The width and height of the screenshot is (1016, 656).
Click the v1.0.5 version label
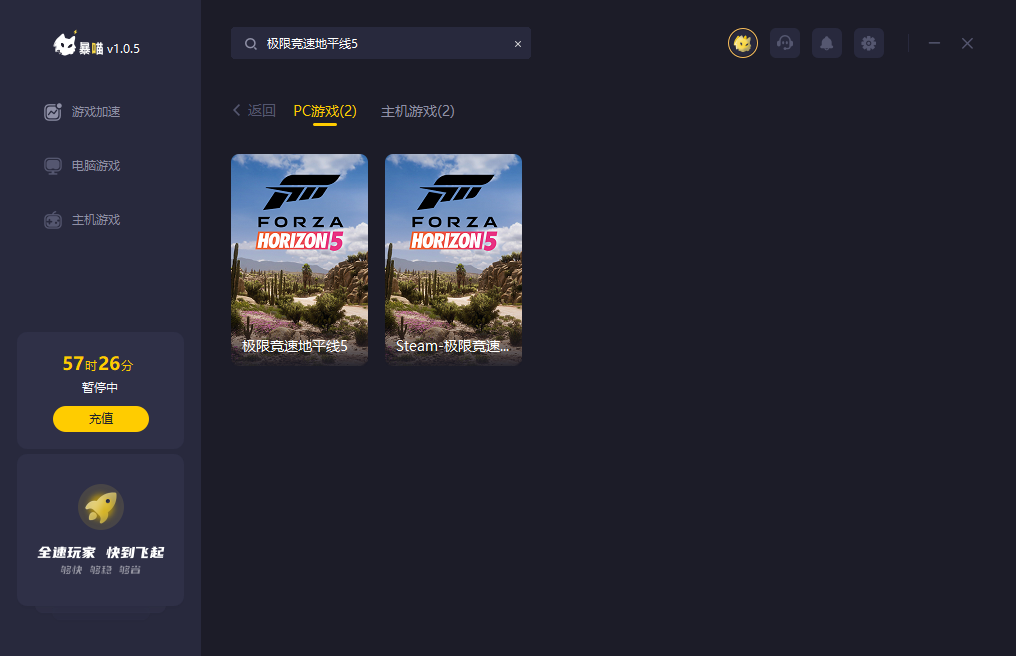[123, 49]
